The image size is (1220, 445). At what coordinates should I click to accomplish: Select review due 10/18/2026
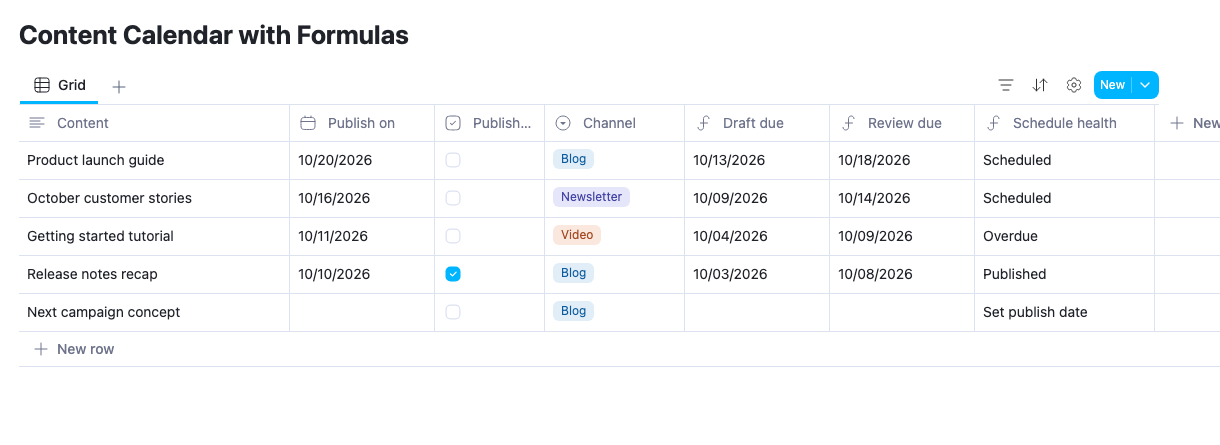(902, 160)
